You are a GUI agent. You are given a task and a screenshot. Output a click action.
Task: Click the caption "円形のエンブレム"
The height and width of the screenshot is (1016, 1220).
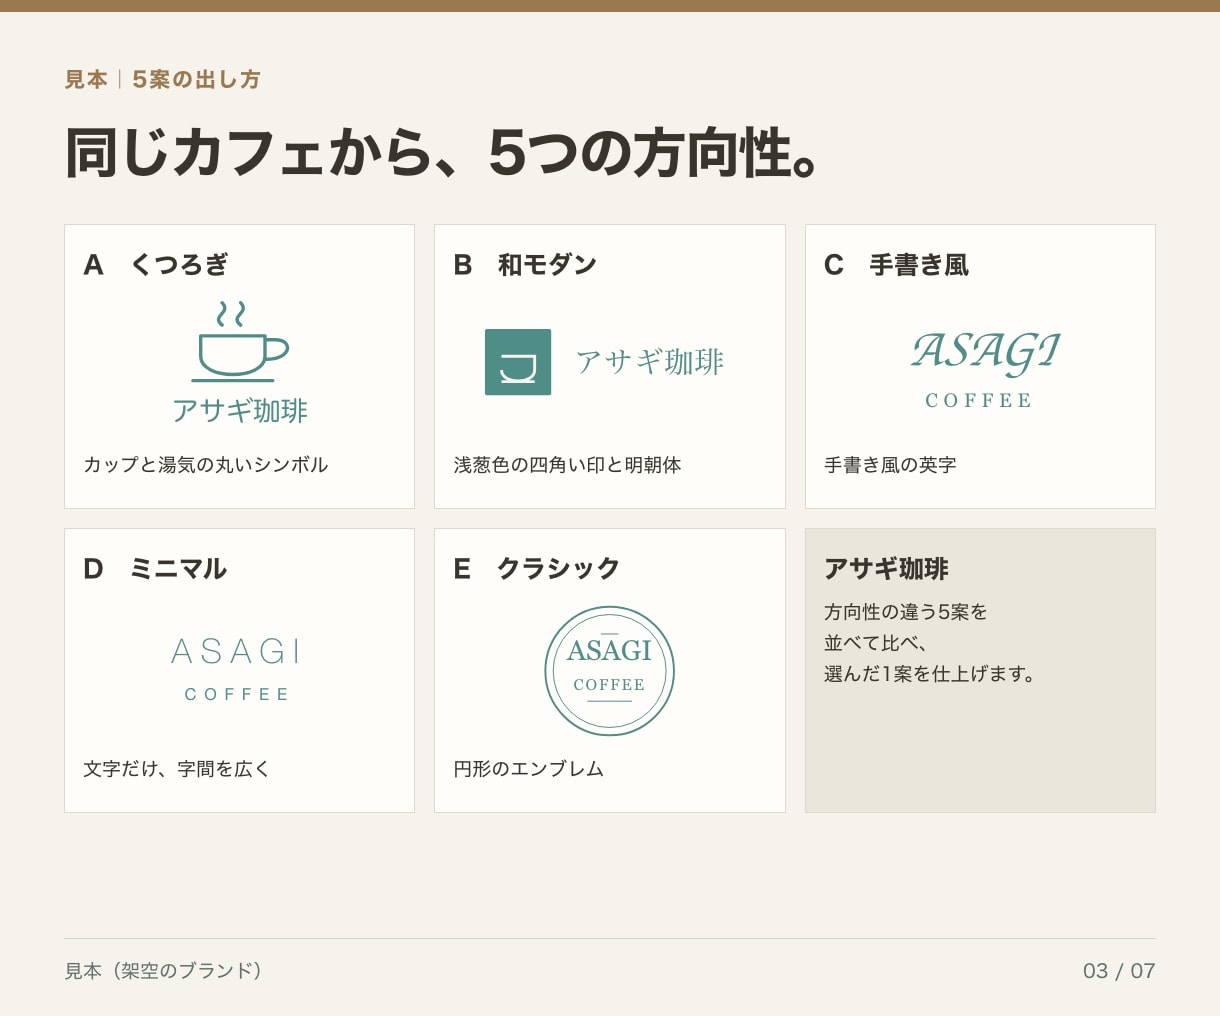pos(528,769)
